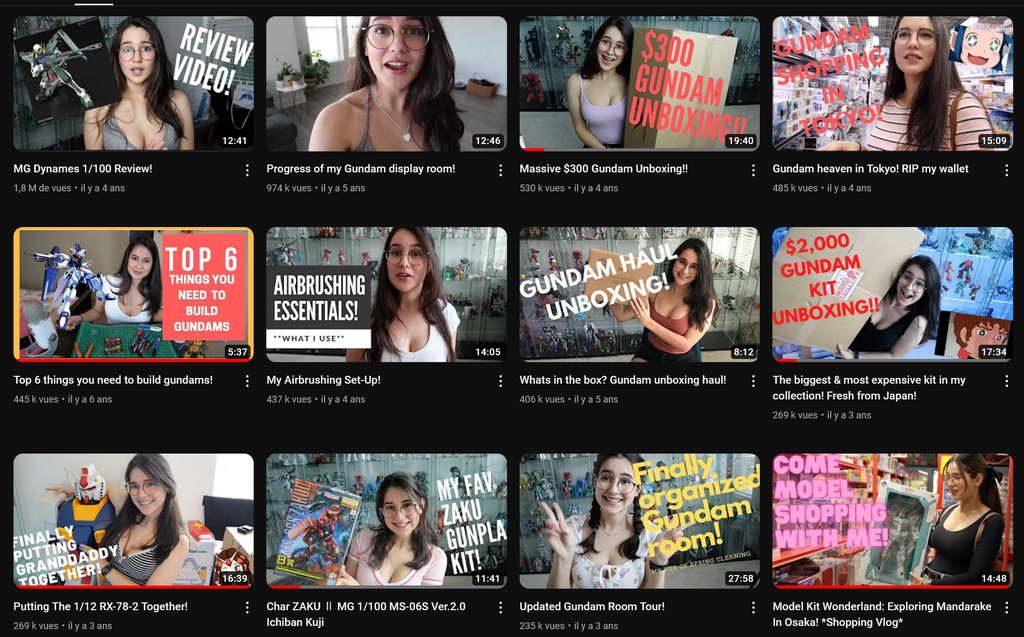Play the Finally organized Gundam room thumbnail
Screen dimensions: 1024x637
[639, 520]
